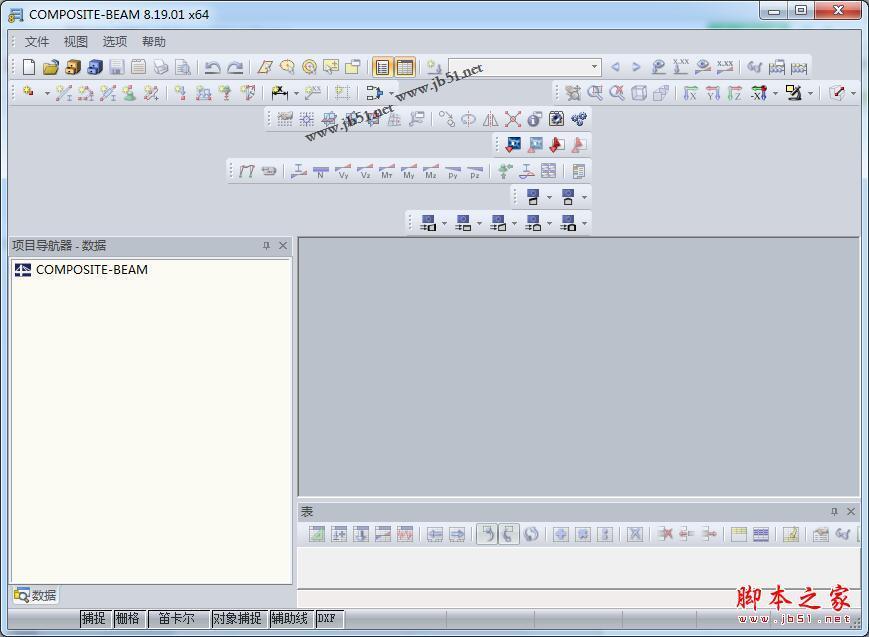Screen dimensions: 869x637
Task: Show distributed load pz diagram
Action: pyautogui.click(x=475, y=171)
